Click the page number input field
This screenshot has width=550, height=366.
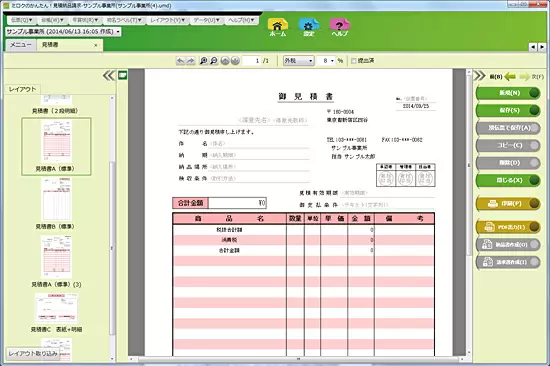251,61
